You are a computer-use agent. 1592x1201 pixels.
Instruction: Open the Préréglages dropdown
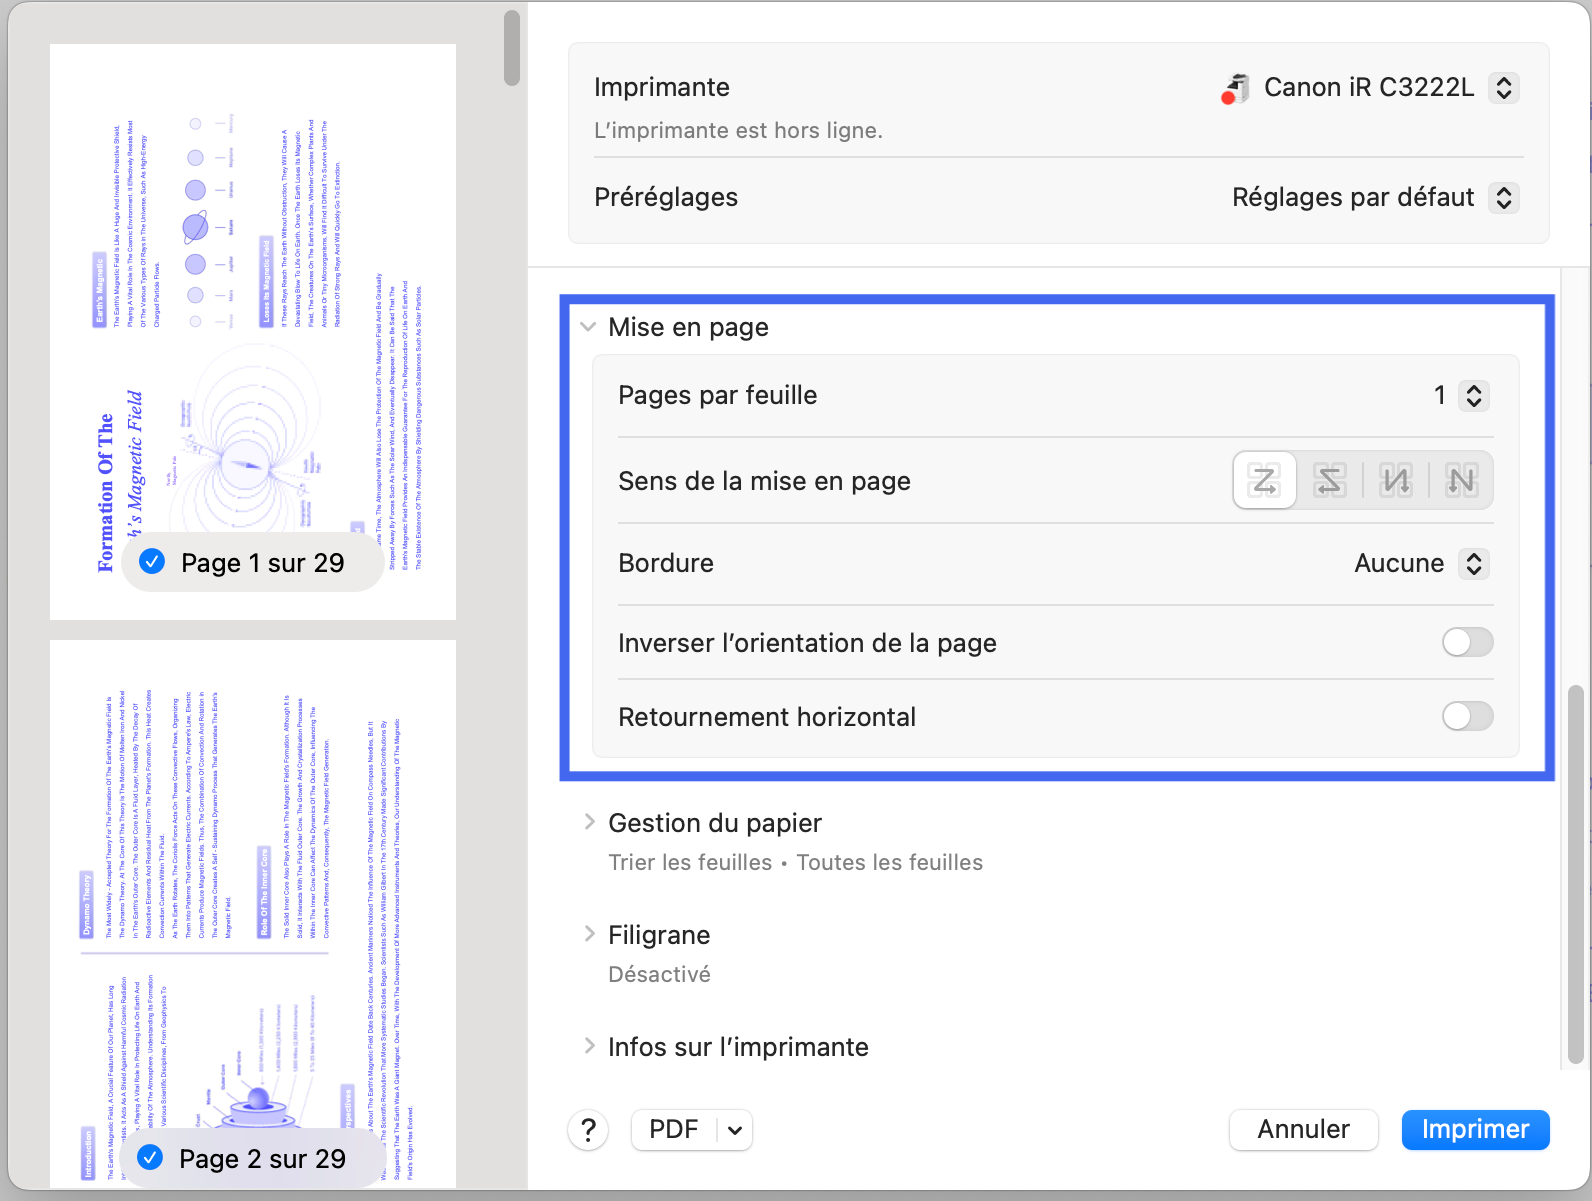[1504, 197]
